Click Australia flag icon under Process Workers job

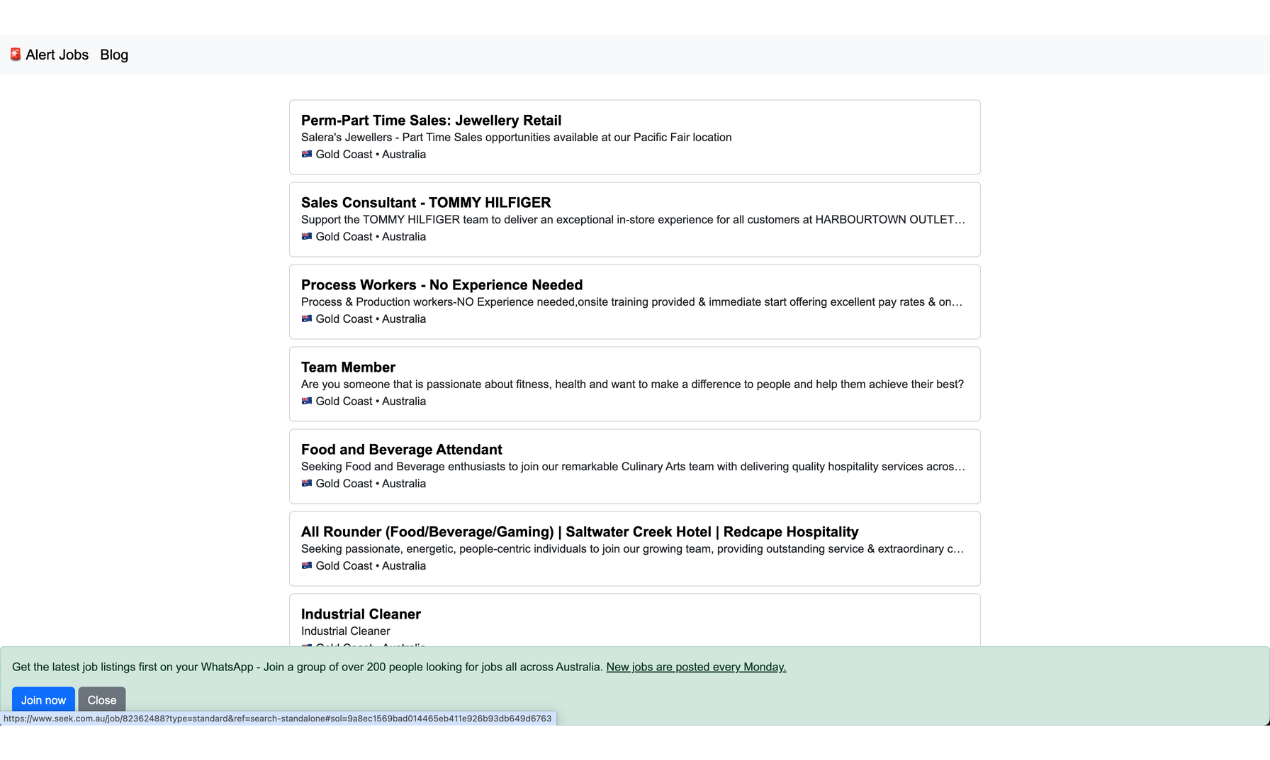pyautogui.click(x=307, y=319)
